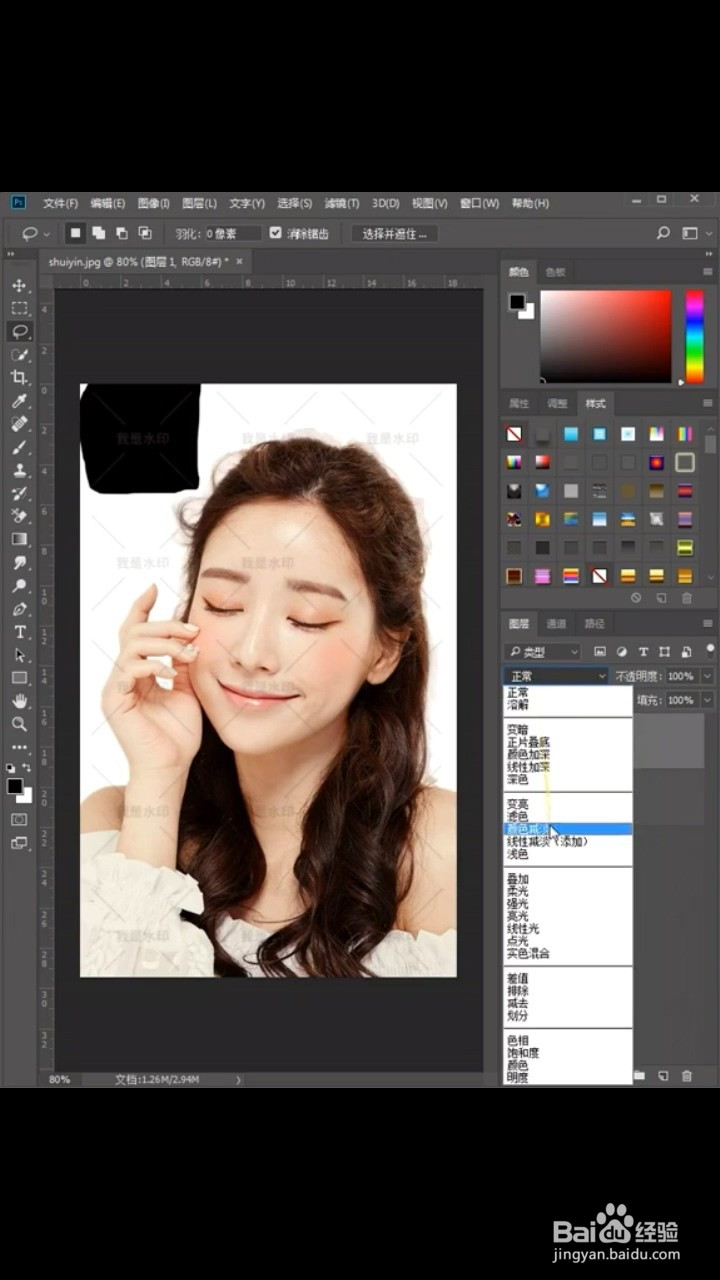Expand the 不透明度 opacity dropdown arrow

pyautogui.click(x=707, y=676)
